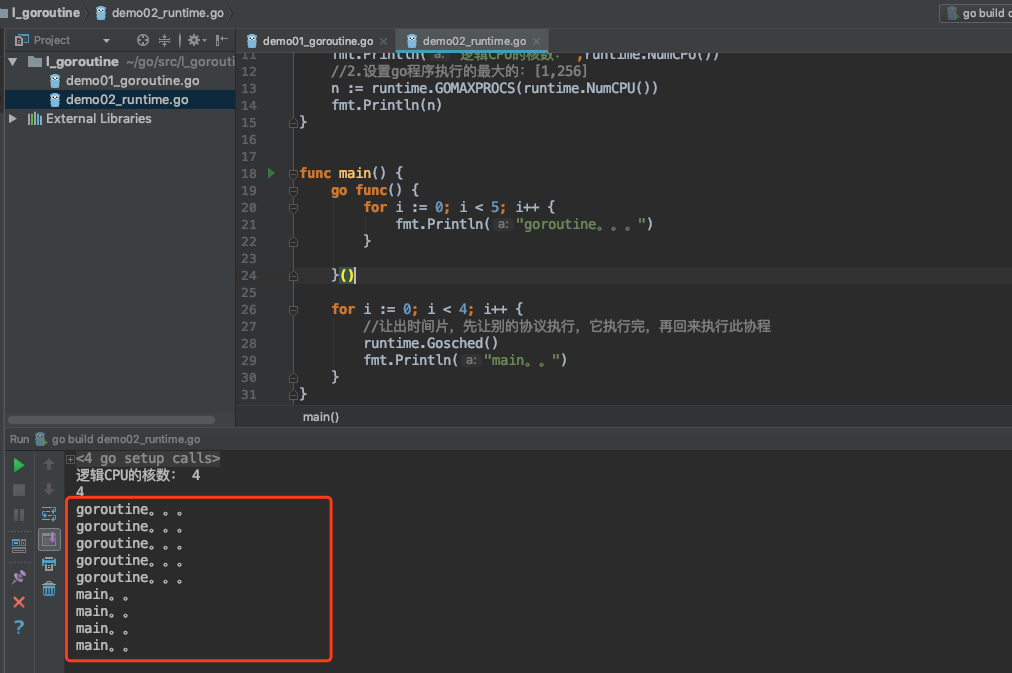
Task: Toggle scroll to end in Run console
Action: [x=49, y=540]
